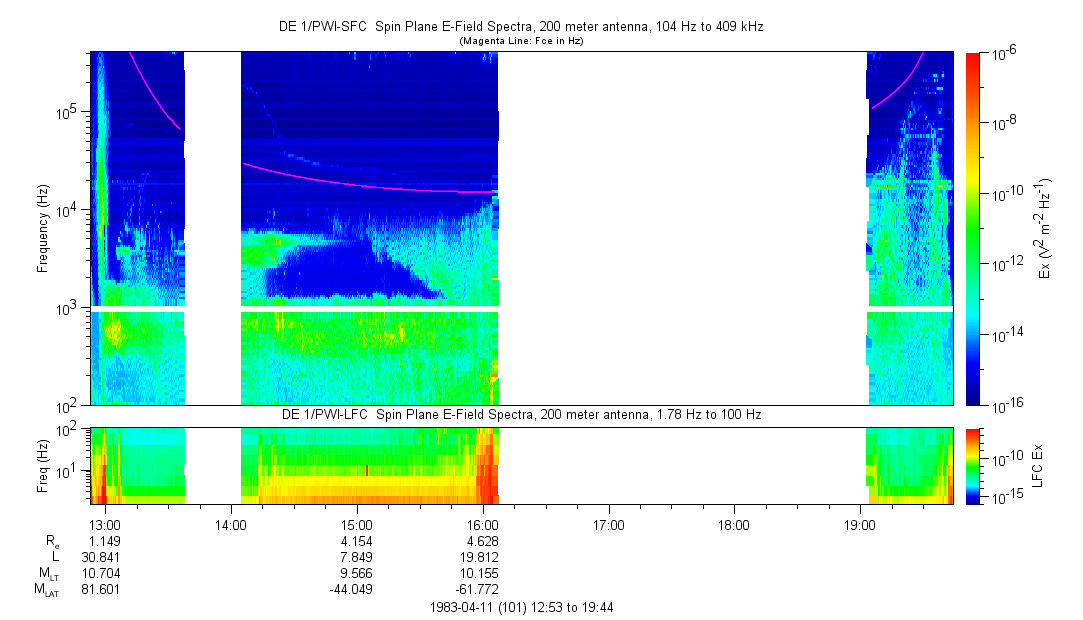
Task: Click the 17:00 time tick label
Action: pos(608,524)
